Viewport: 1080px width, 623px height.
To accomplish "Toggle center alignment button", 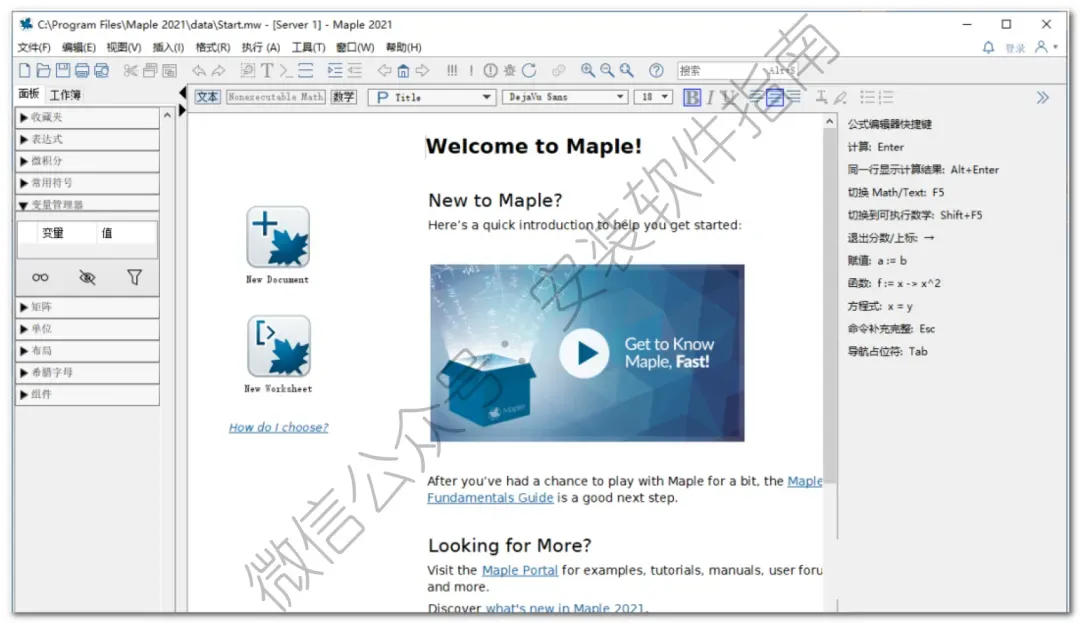I will tap(775, 97).
